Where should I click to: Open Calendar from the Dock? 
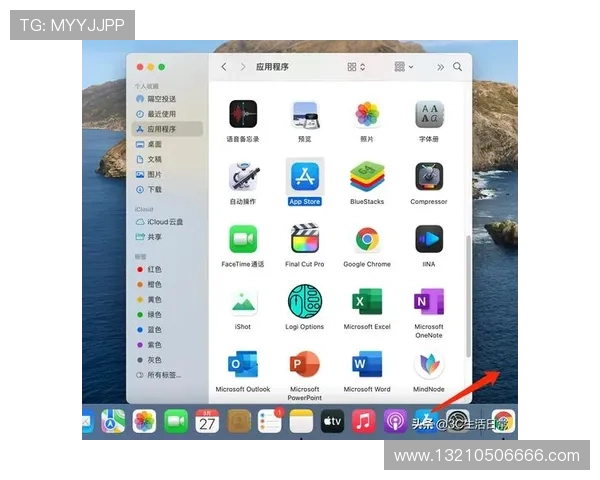[207, 421]
